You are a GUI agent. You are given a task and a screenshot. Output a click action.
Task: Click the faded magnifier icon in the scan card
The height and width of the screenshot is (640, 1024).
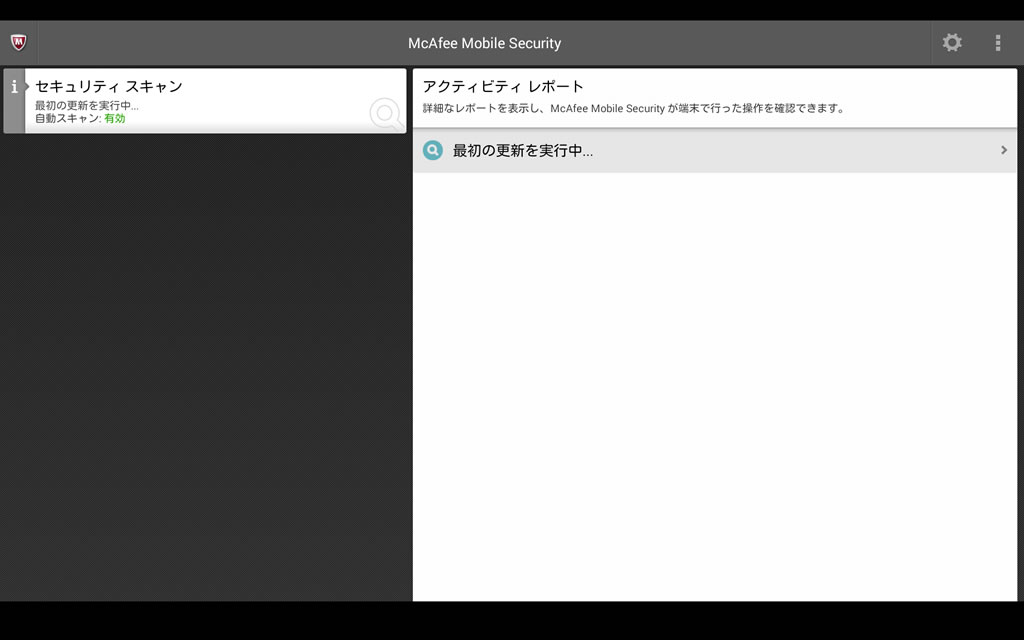(385, 114)
